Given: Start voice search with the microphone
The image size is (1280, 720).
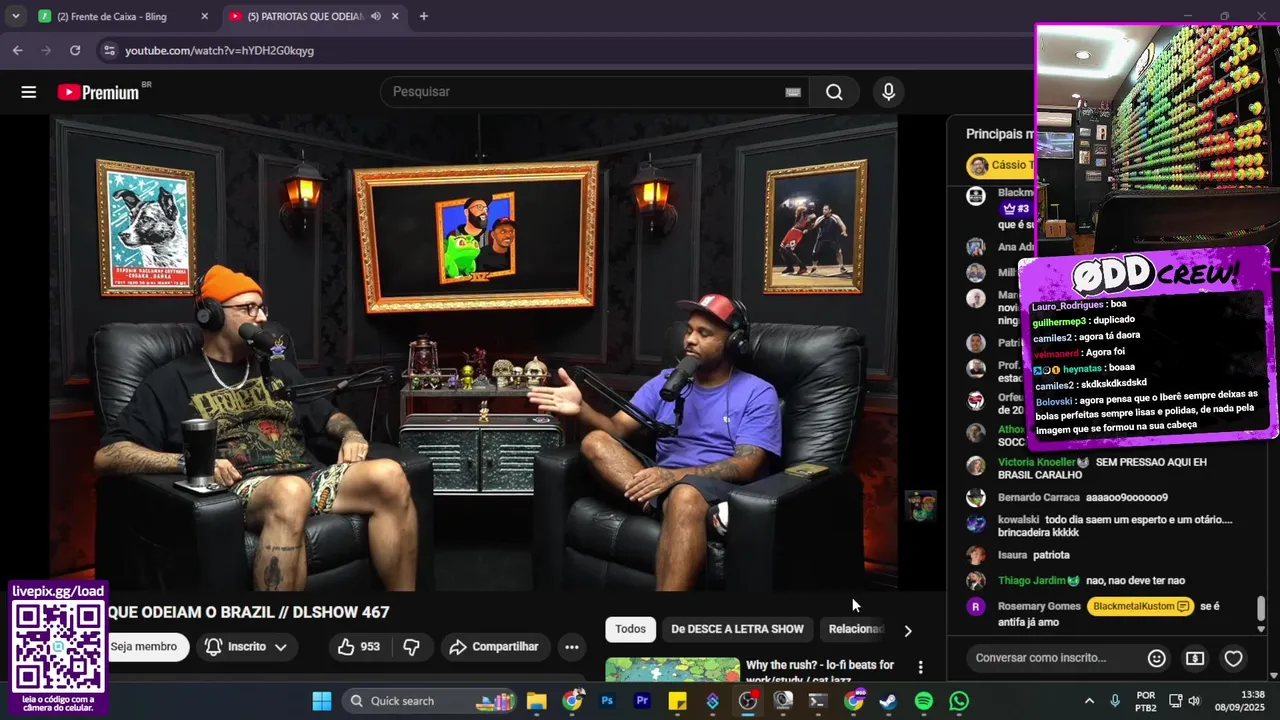Looking at the screenshot, I should [x=888, y=92].
